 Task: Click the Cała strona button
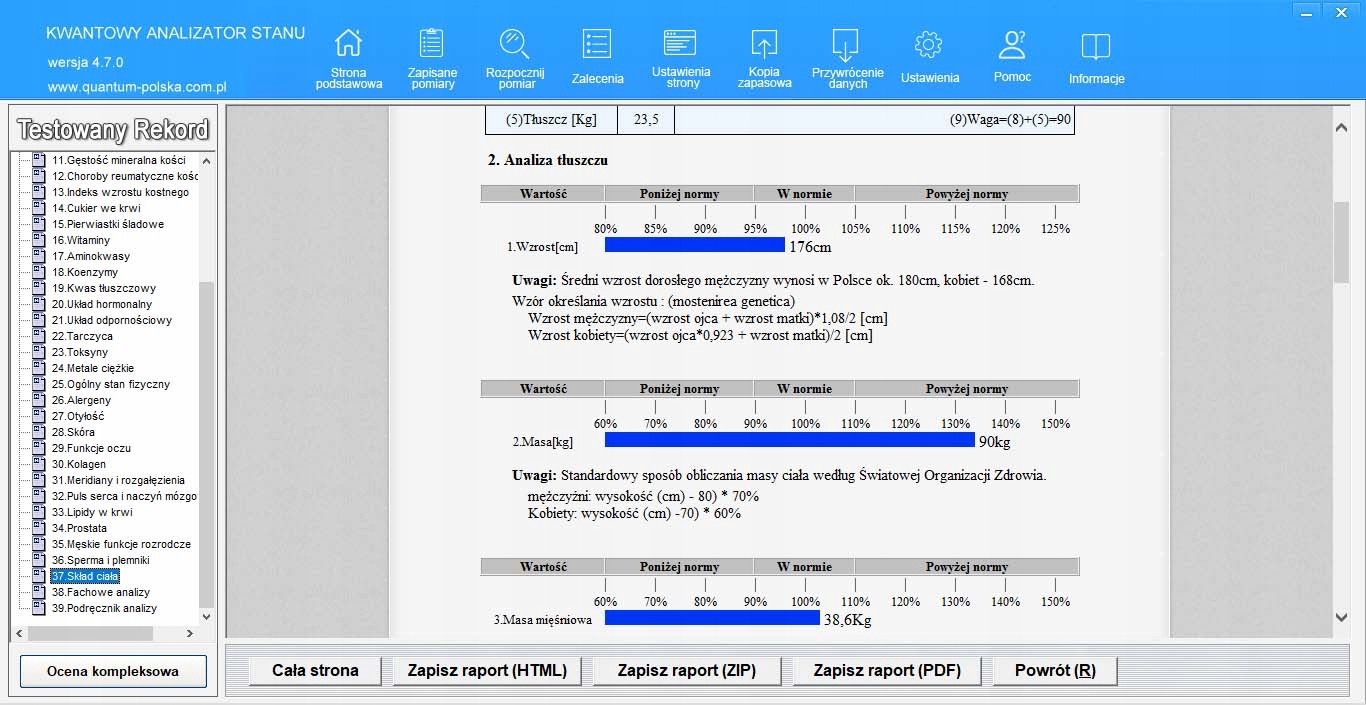click(x=315, y=671)
